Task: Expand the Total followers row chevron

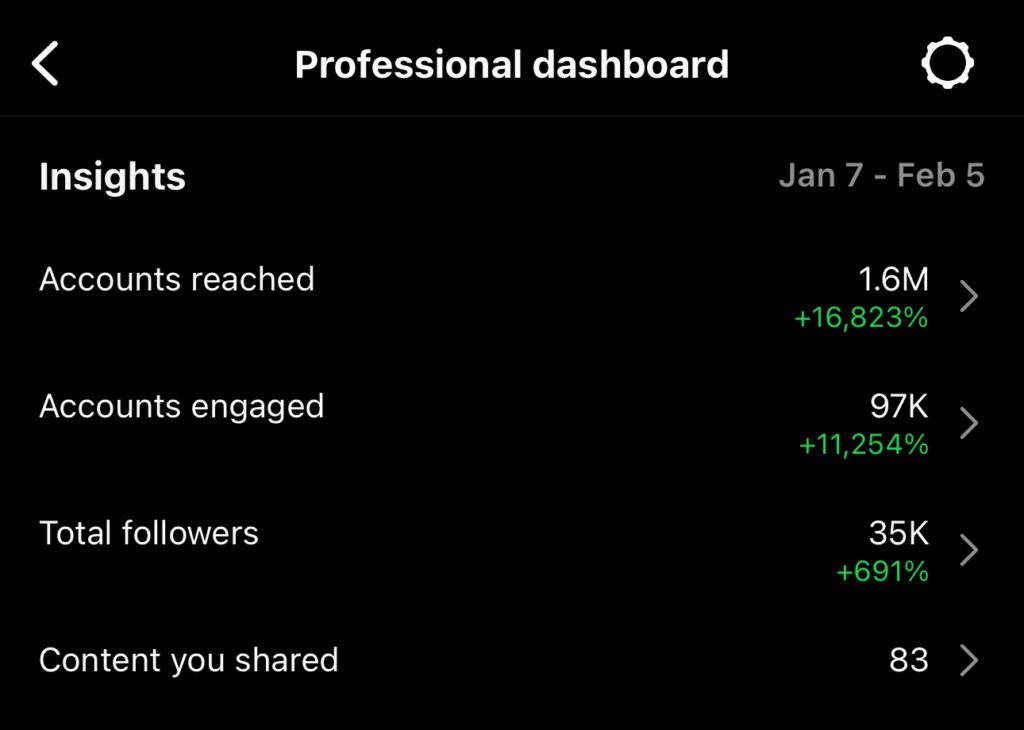Action: click(x=968, y=550)
